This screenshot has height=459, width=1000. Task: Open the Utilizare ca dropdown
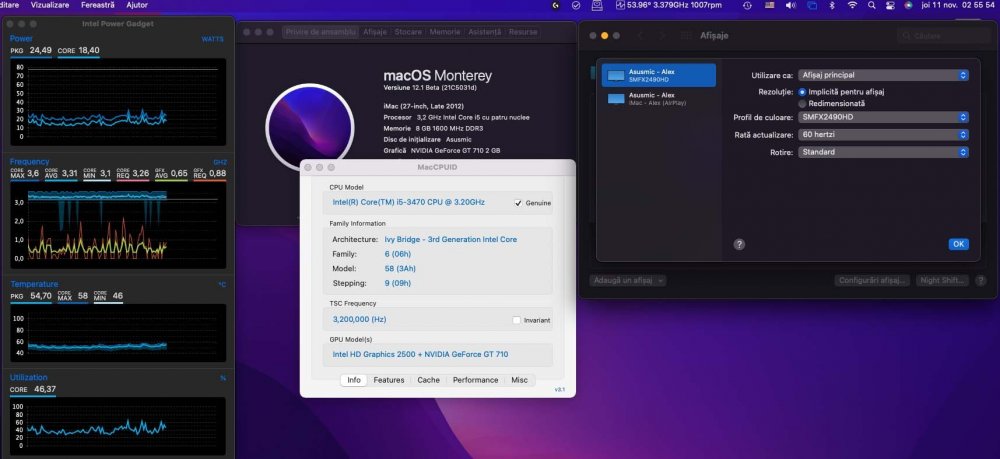click(883, 75)
